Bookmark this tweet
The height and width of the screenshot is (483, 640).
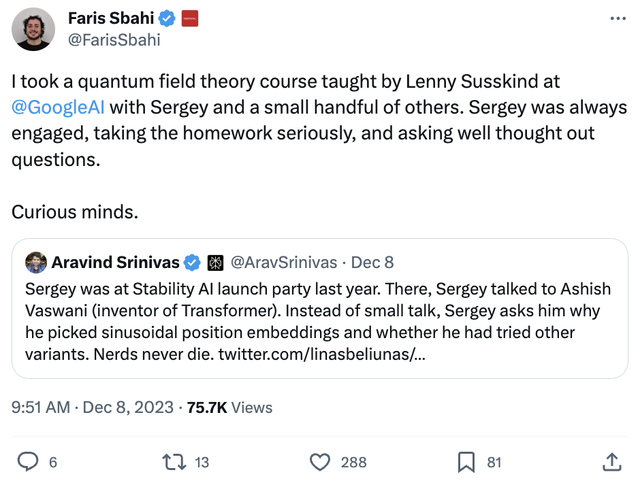(466, 462)
